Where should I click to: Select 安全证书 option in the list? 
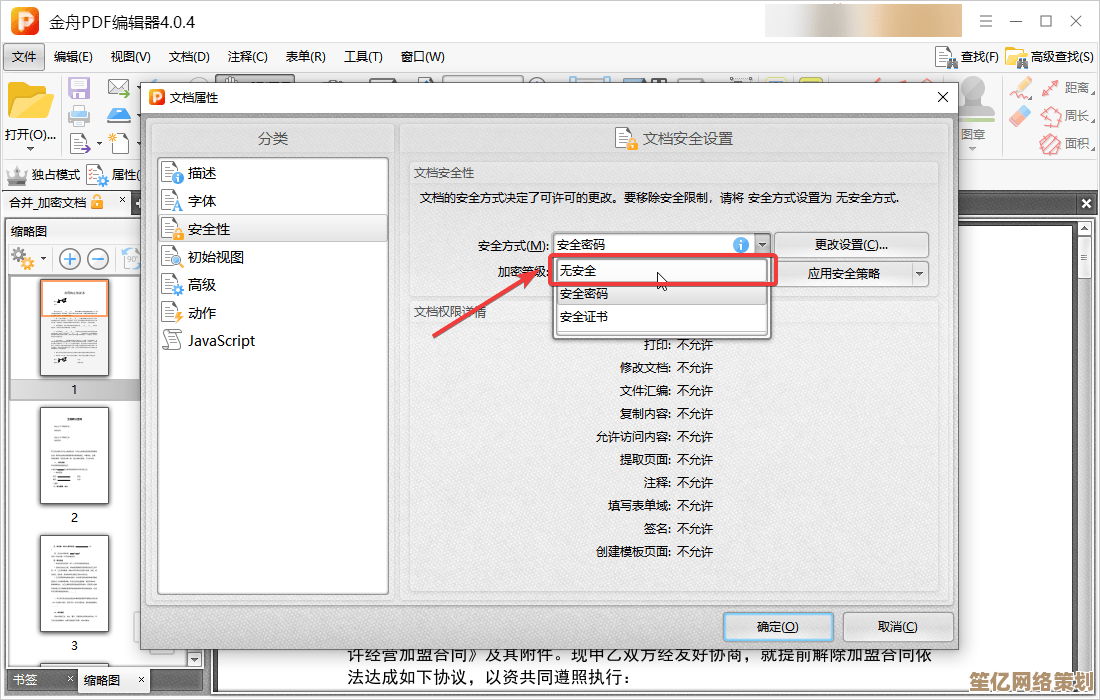[x=660, y=317]
